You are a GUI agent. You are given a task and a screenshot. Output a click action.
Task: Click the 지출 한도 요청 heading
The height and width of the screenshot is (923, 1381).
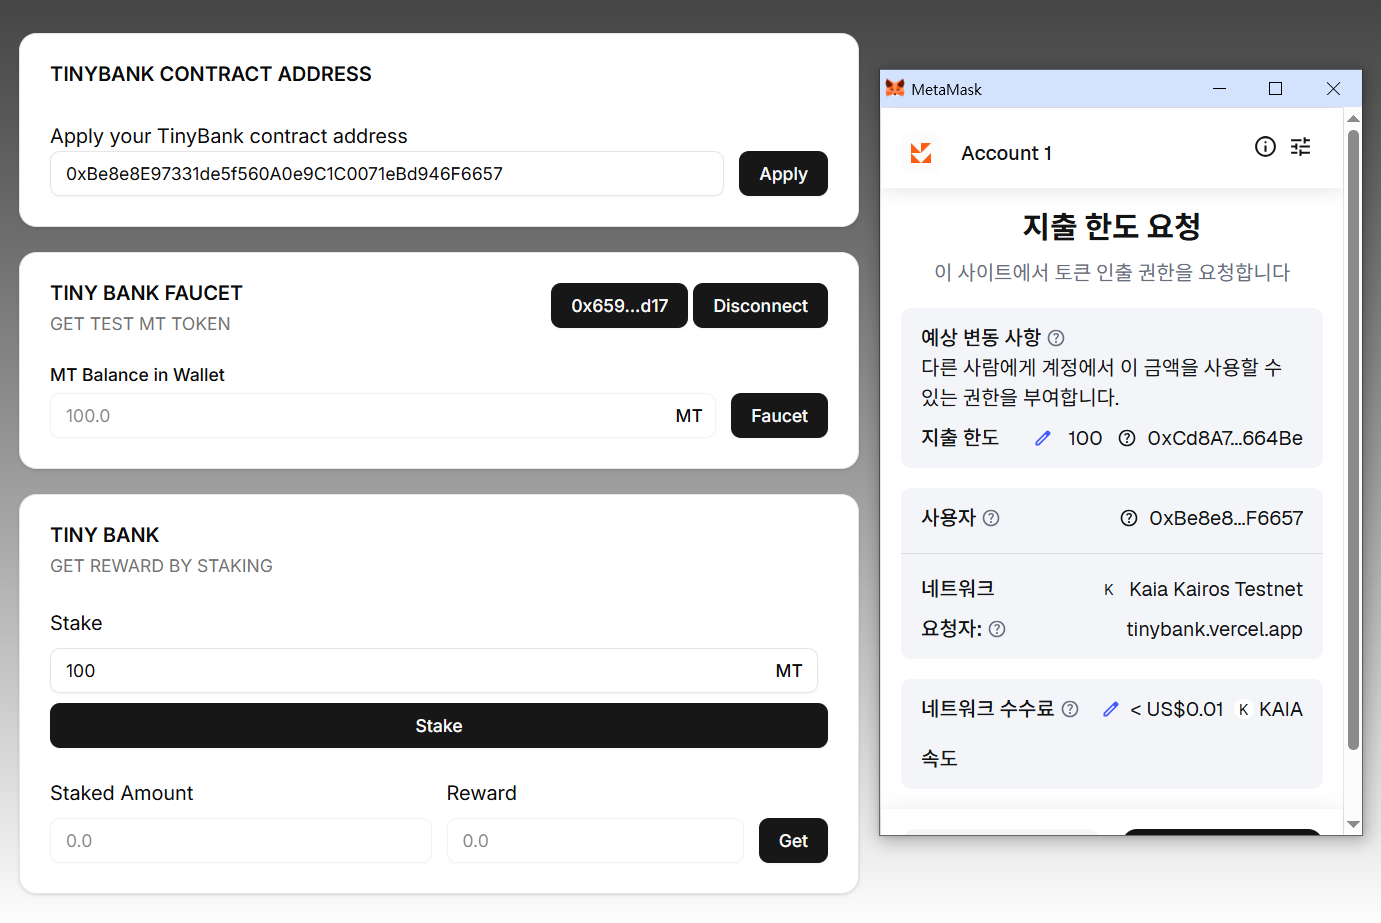(1111, 226)
